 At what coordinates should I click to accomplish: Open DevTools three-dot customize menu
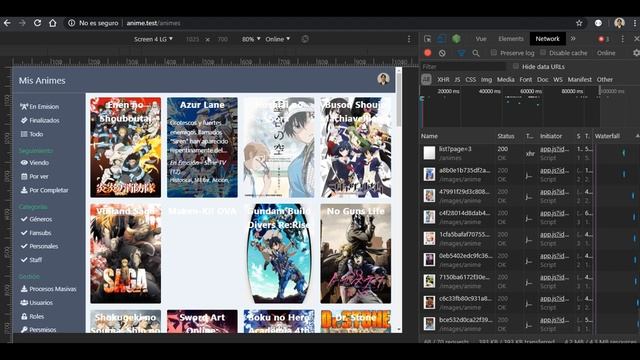pos(622,39)
